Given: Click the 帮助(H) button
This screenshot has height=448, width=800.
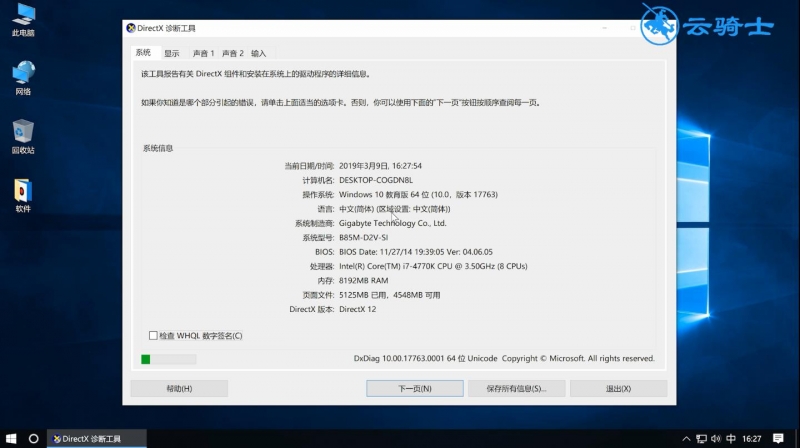Looking at the screenshot, I should tap(179, 388).
